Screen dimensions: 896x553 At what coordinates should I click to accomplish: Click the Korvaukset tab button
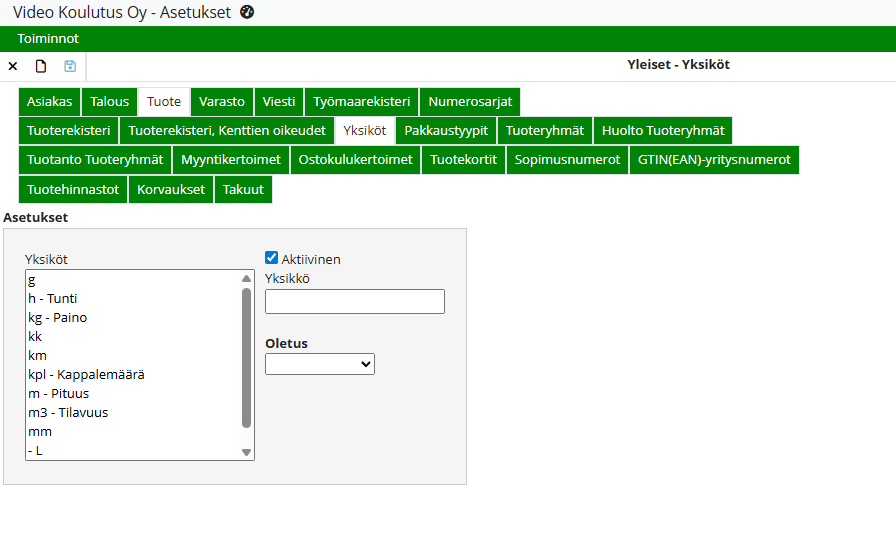point(171,189)
